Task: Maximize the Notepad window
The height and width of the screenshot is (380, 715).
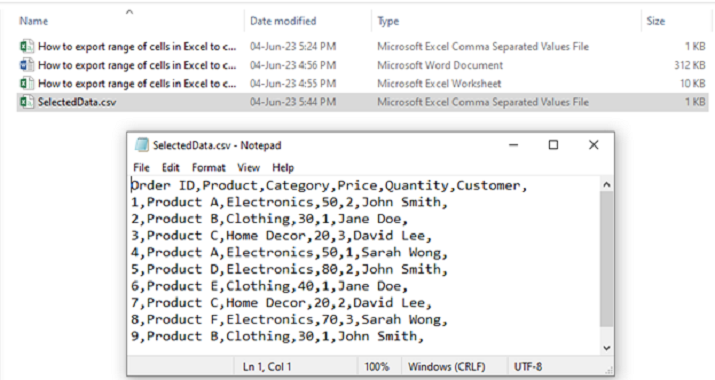Action: click(553, 145)
